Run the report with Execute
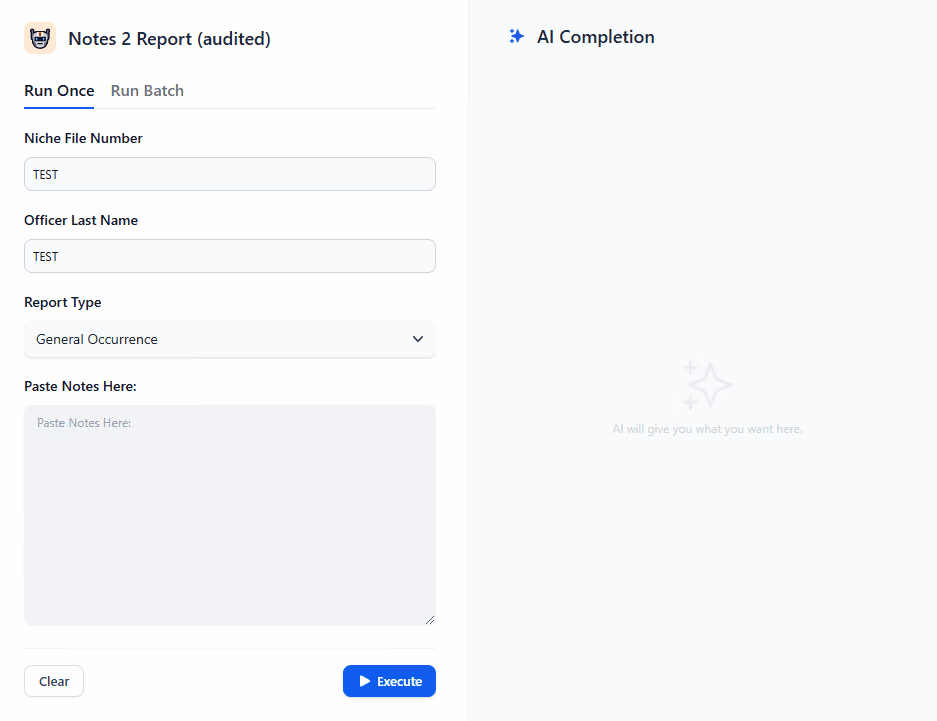937x721 pixels. tap(389, 681)
